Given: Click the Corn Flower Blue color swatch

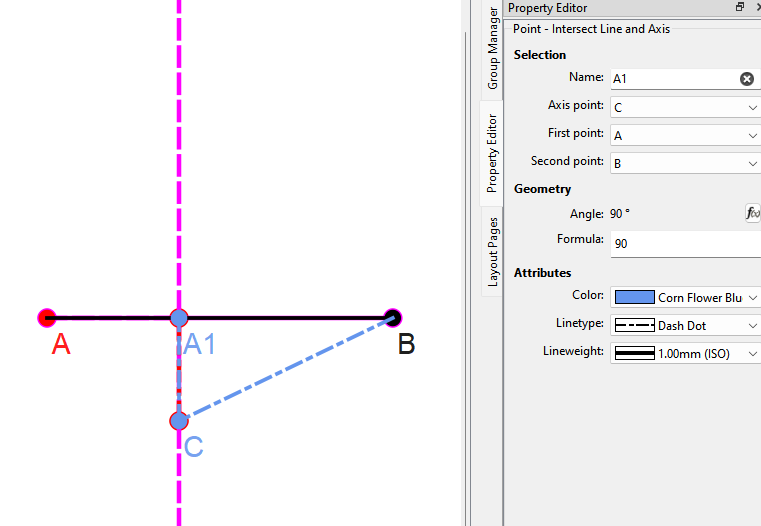Looking at the screenshot, I should 634,298.
